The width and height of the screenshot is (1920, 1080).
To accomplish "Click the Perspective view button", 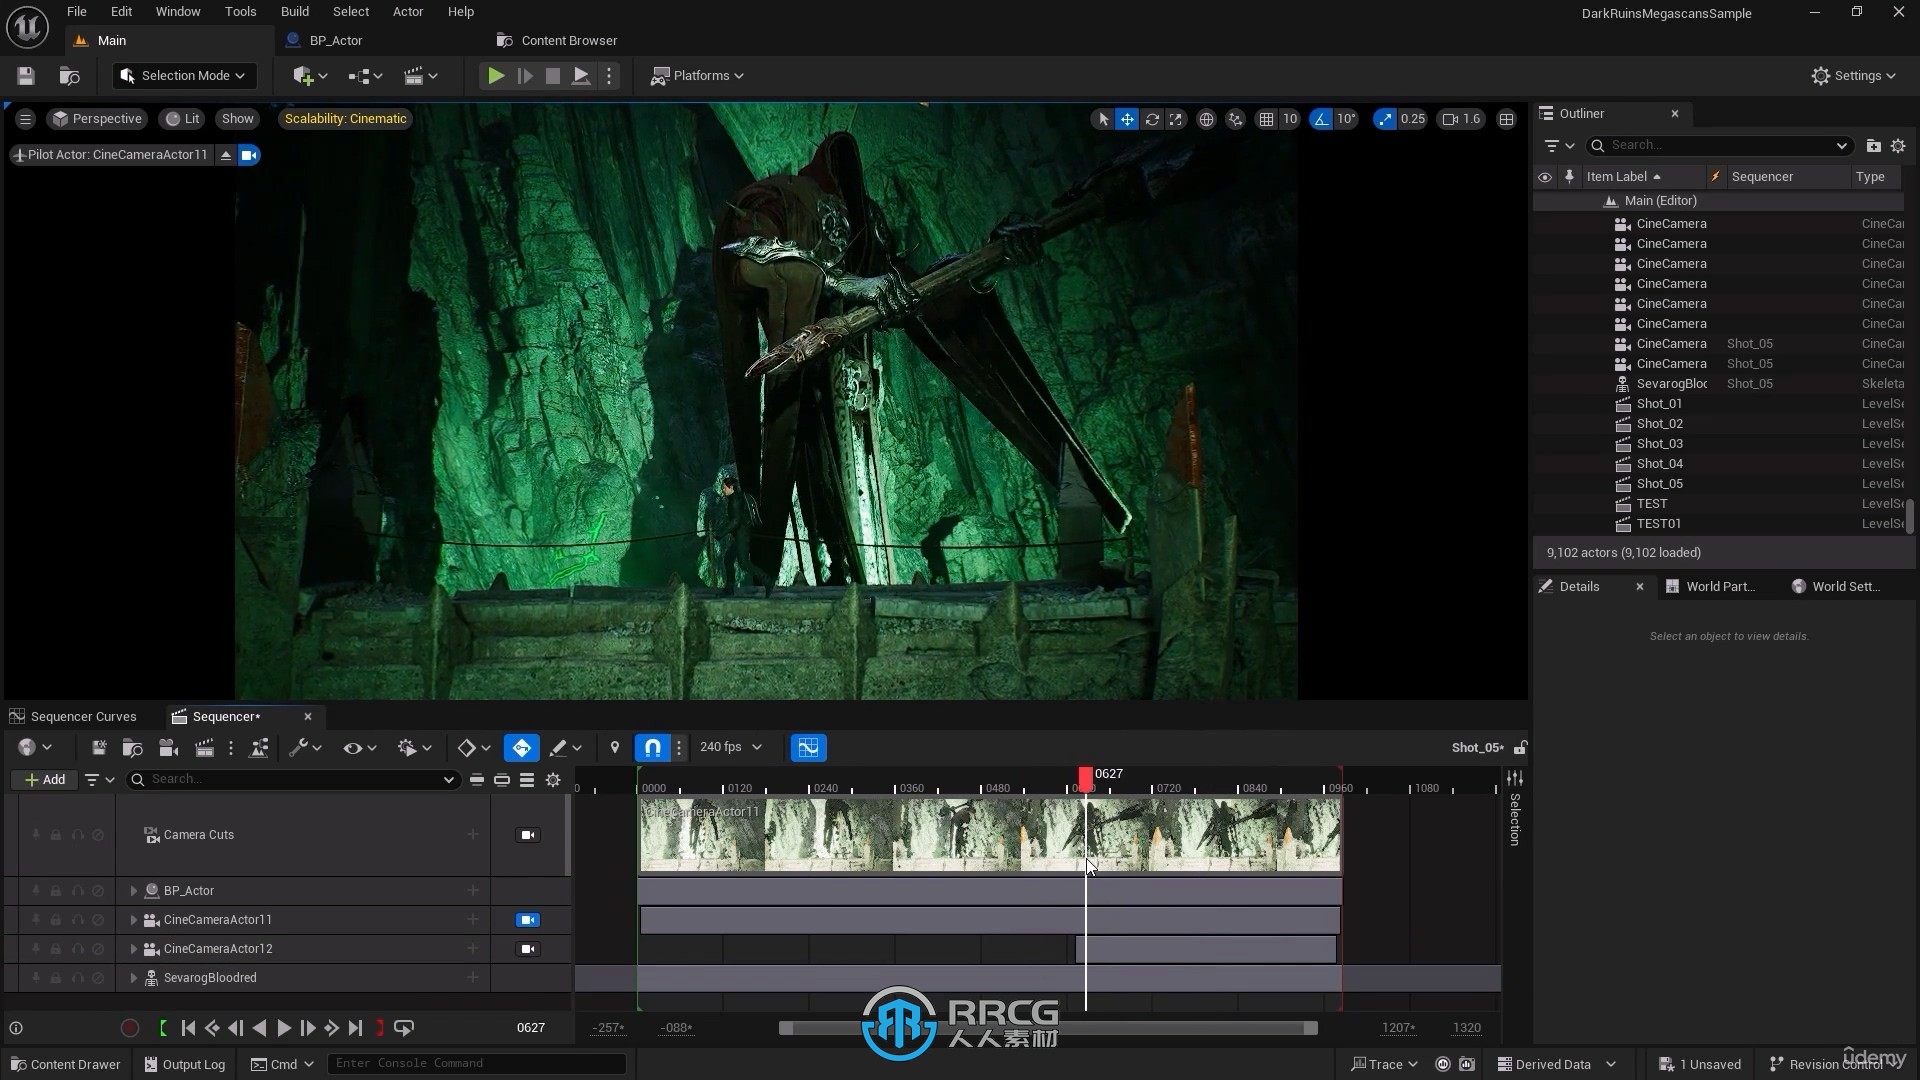I will 97,119.
